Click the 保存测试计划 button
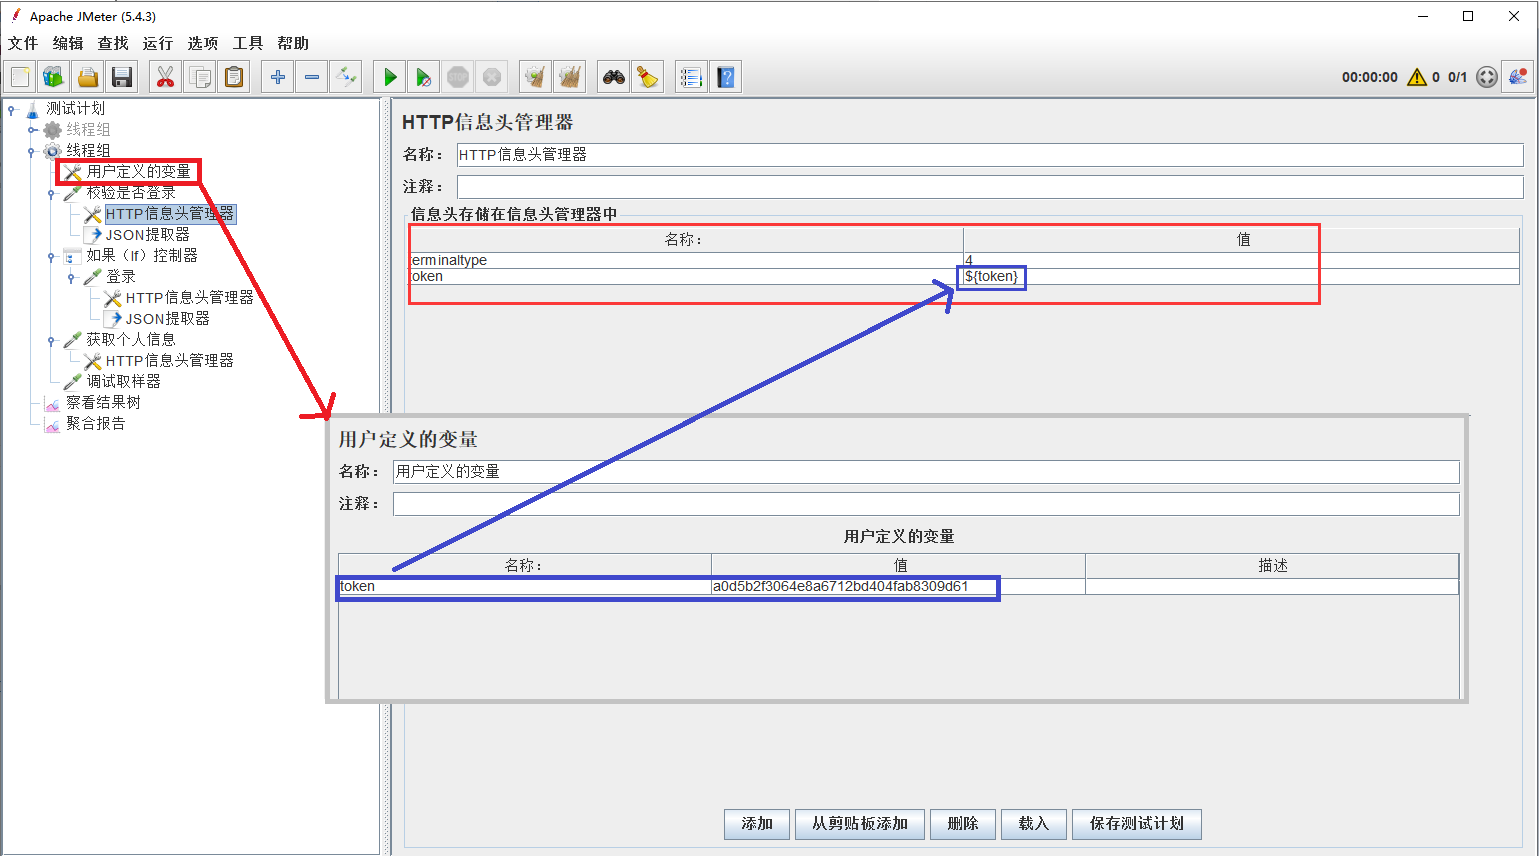Screen dimensions: 1539x856 coord(1137,824)
